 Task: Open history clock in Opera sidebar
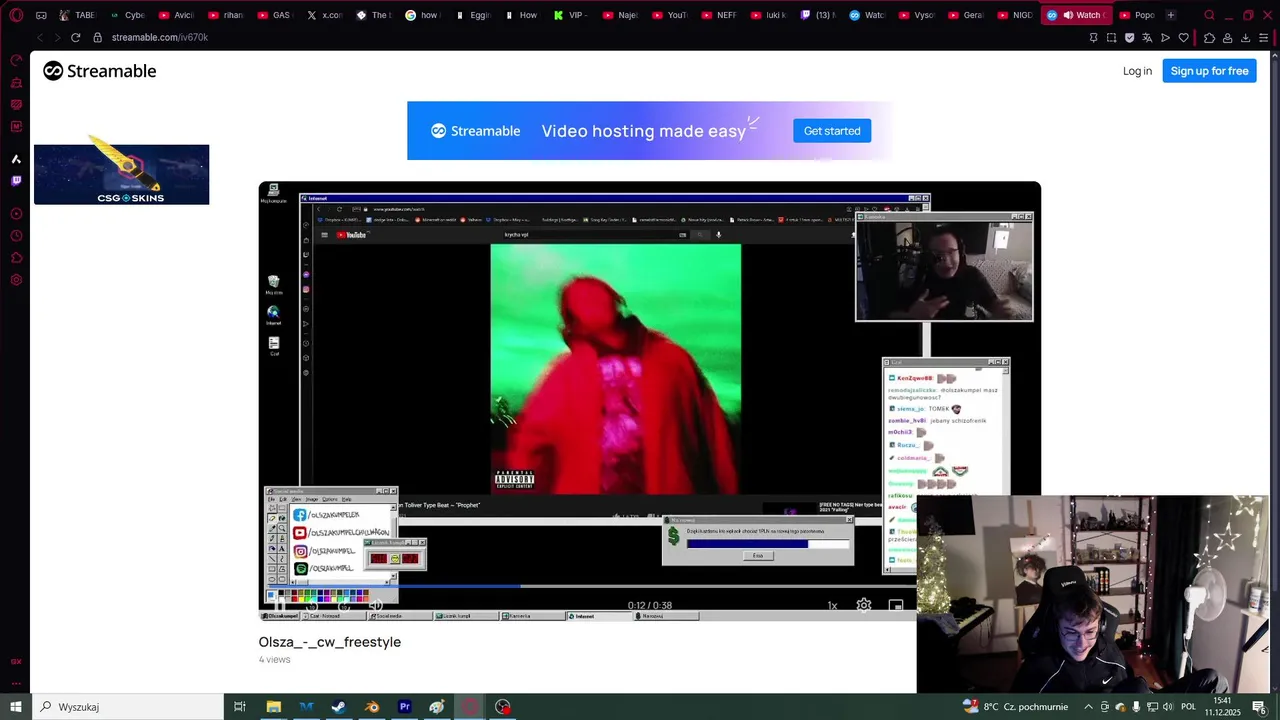click(16, 236)
